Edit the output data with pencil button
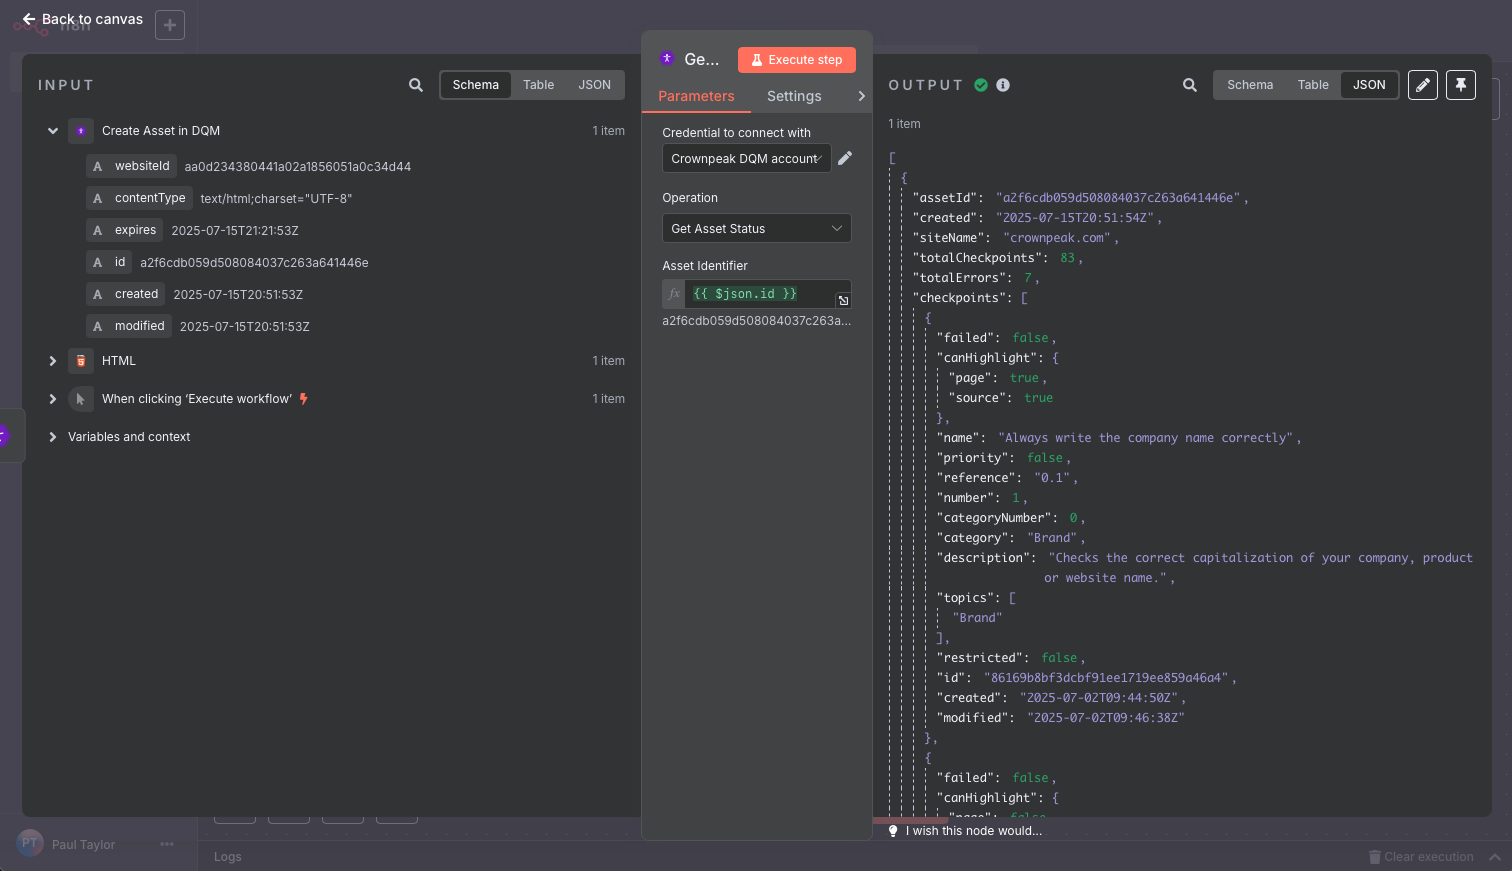This screenshot has height=871, width=1512. (x=1423, y=85)
